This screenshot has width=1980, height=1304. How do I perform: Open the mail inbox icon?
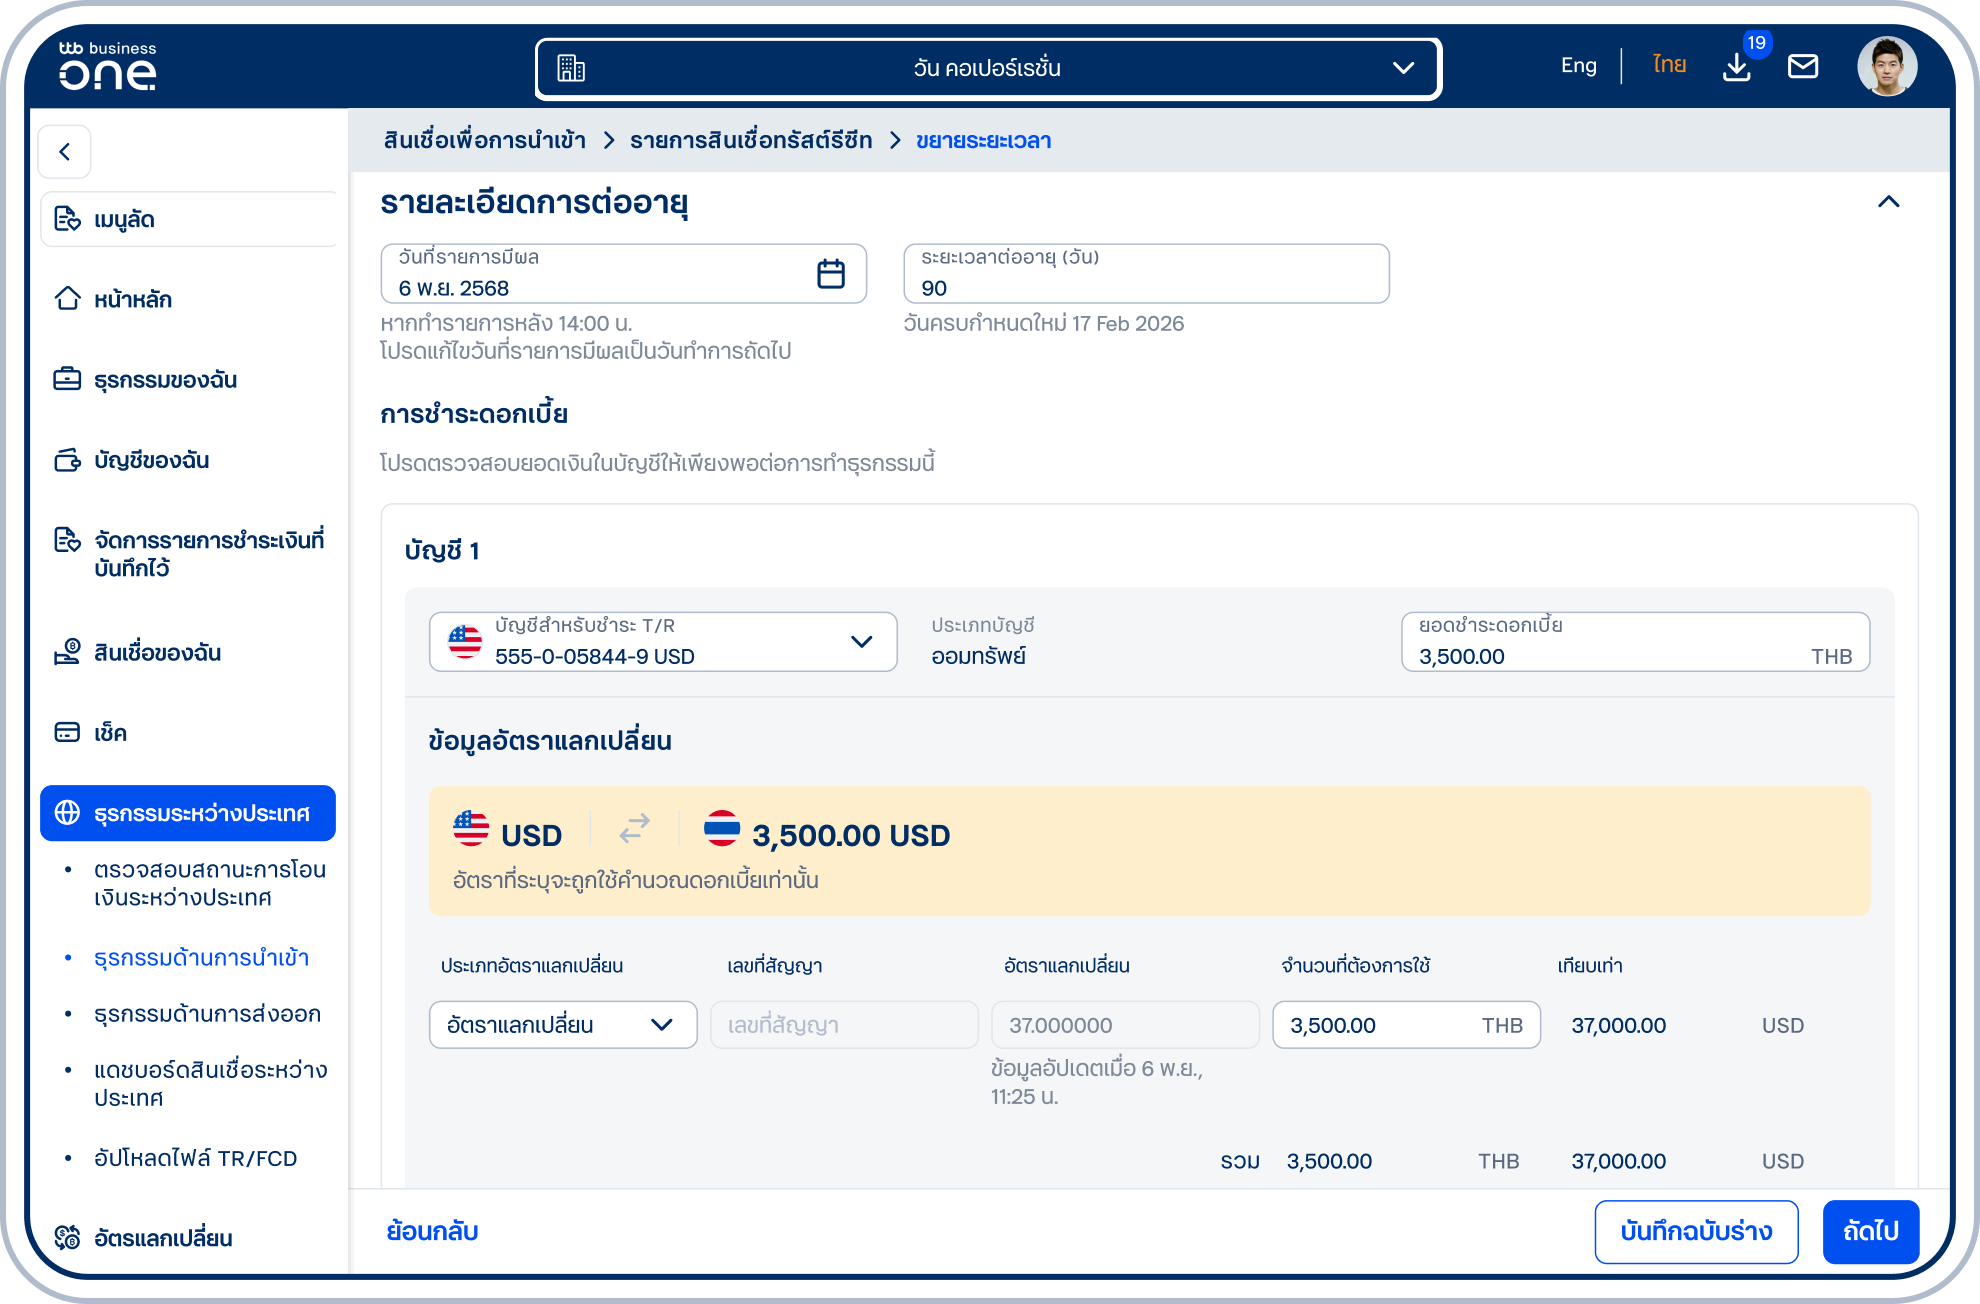click(1803, 66)
